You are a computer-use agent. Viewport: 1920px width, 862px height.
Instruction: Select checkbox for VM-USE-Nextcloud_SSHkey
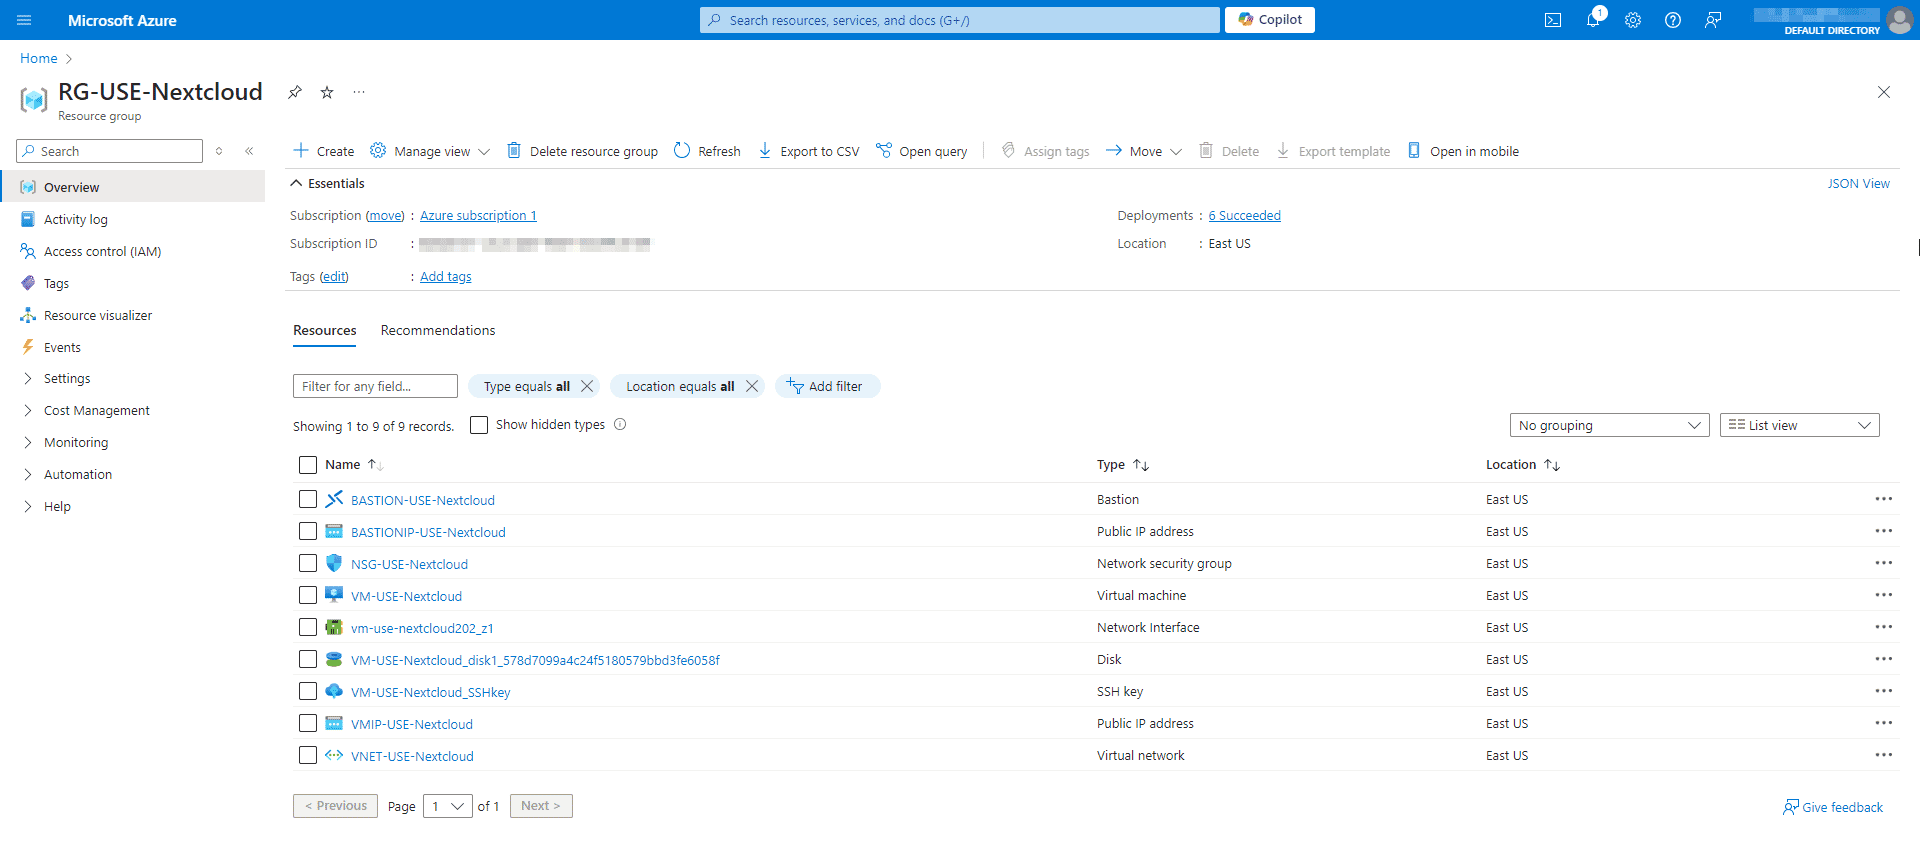[x=308, y=691]
